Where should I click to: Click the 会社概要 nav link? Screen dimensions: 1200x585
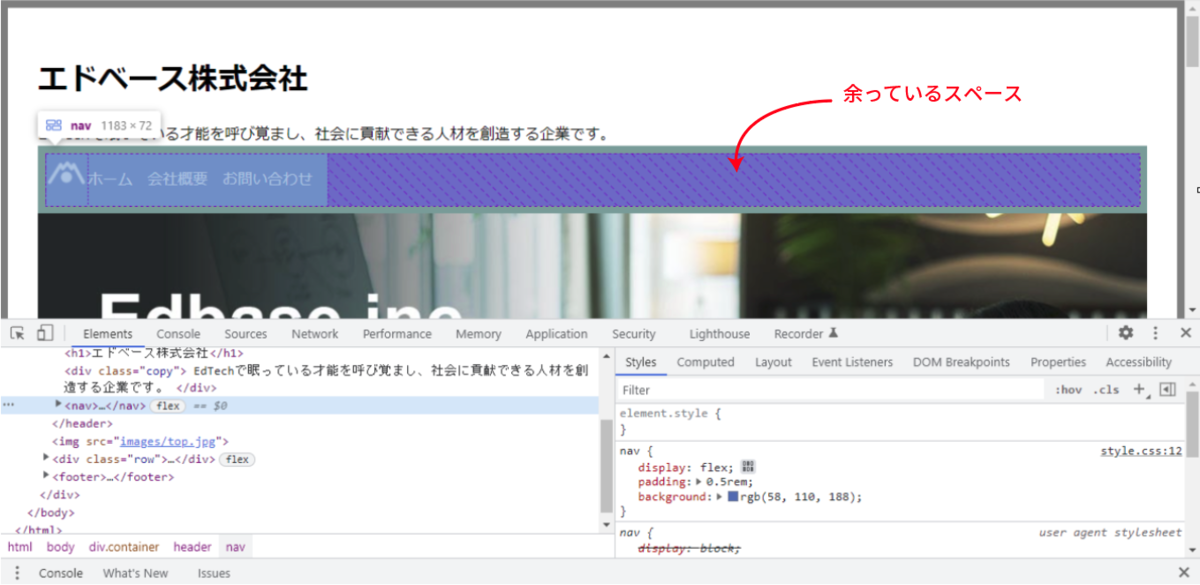[177, 179]
